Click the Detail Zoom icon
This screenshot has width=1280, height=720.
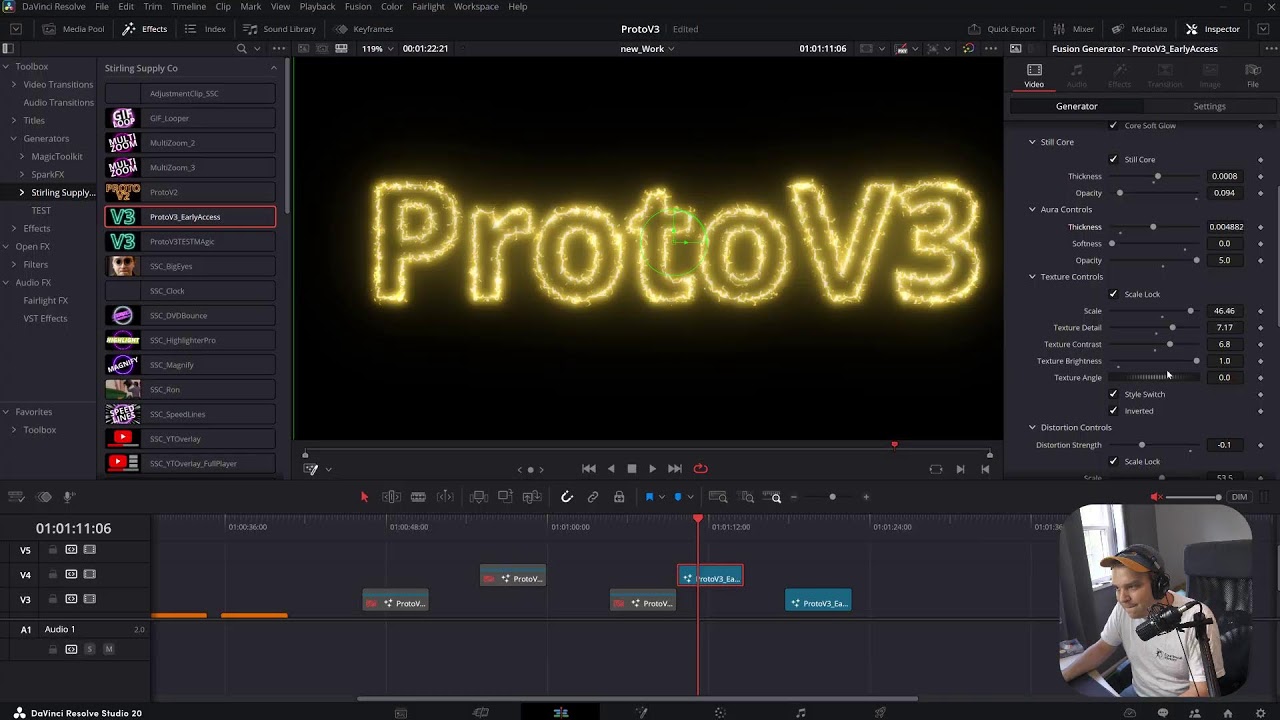pos(747,497)
